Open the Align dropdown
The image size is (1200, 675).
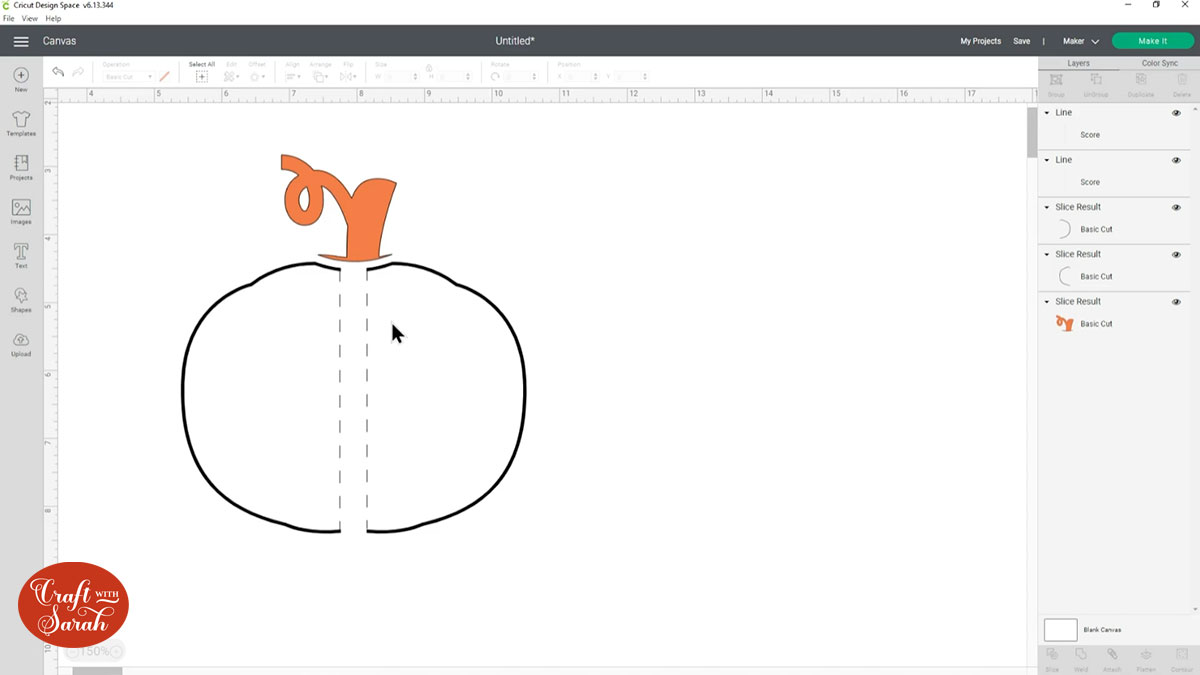pos(293,77)
